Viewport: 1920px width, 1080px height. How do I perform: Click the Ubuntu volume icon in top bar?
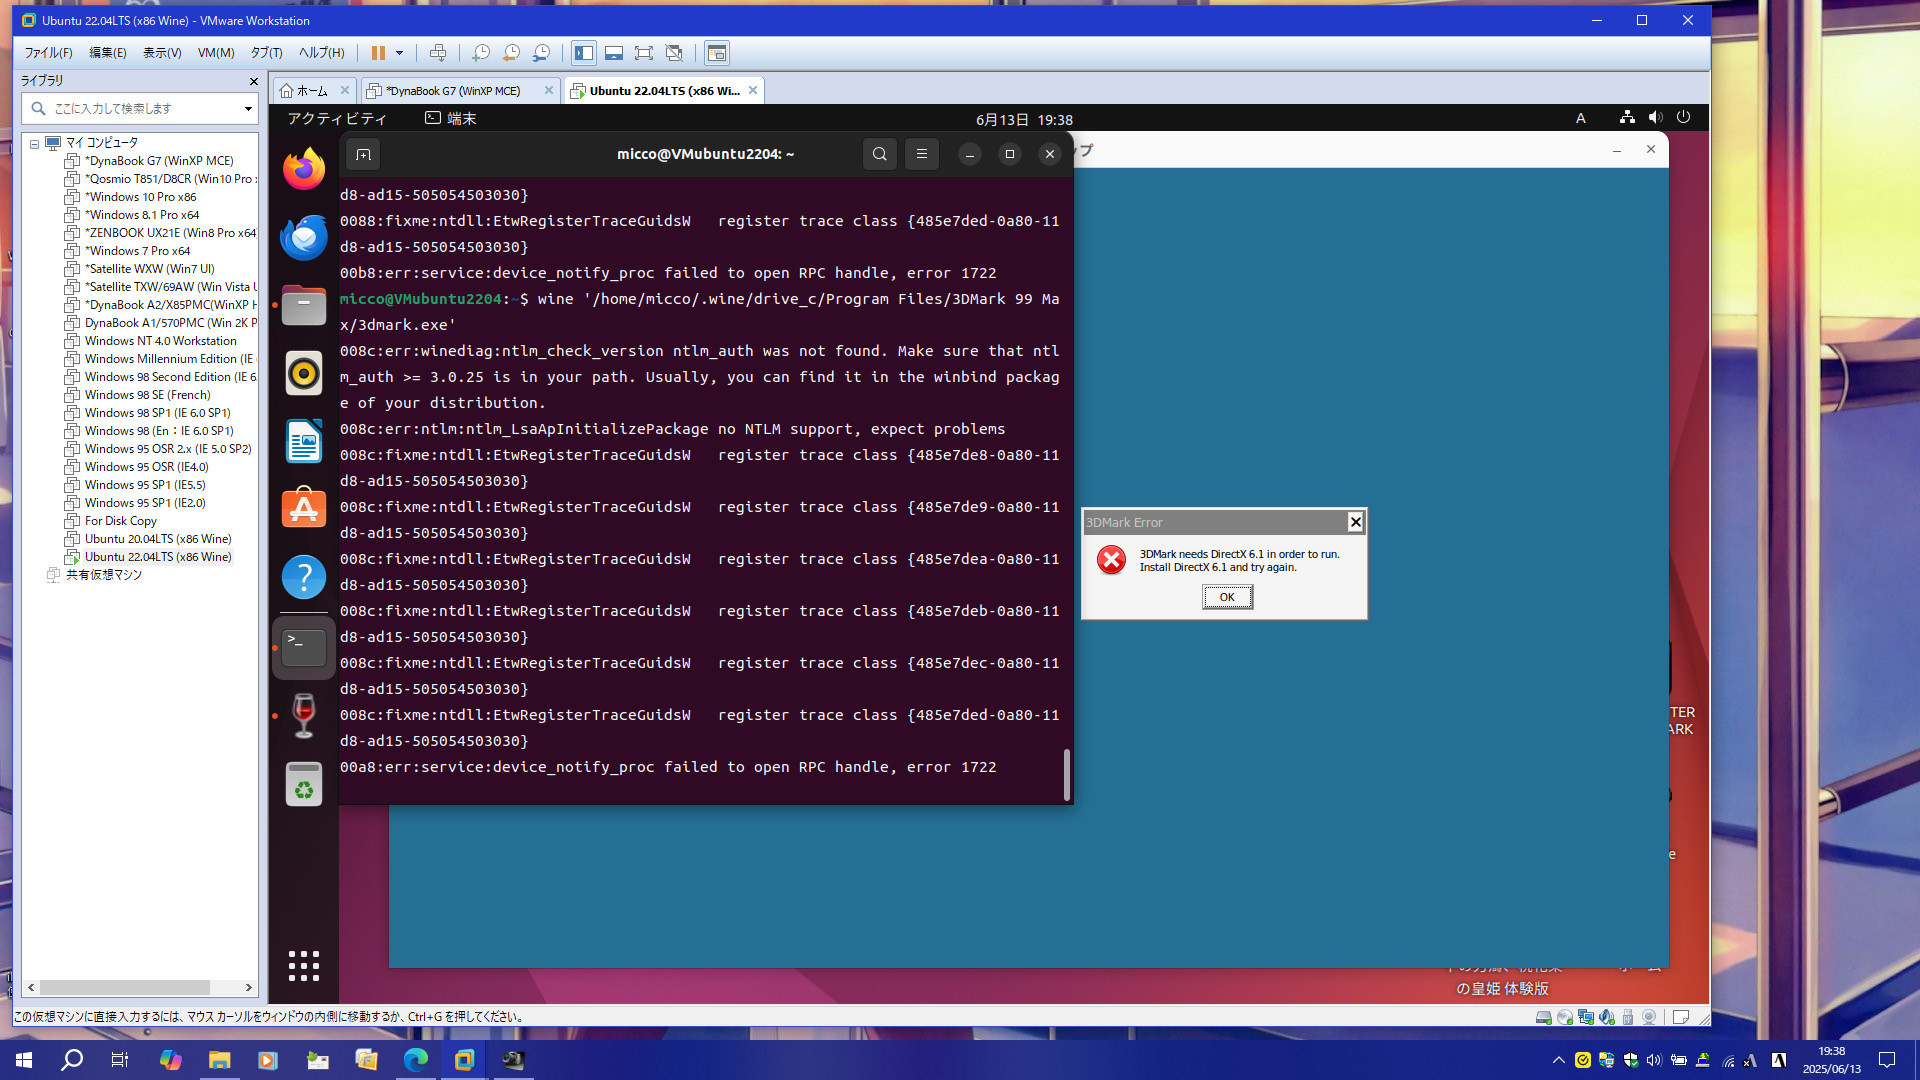pos(1656,118)
